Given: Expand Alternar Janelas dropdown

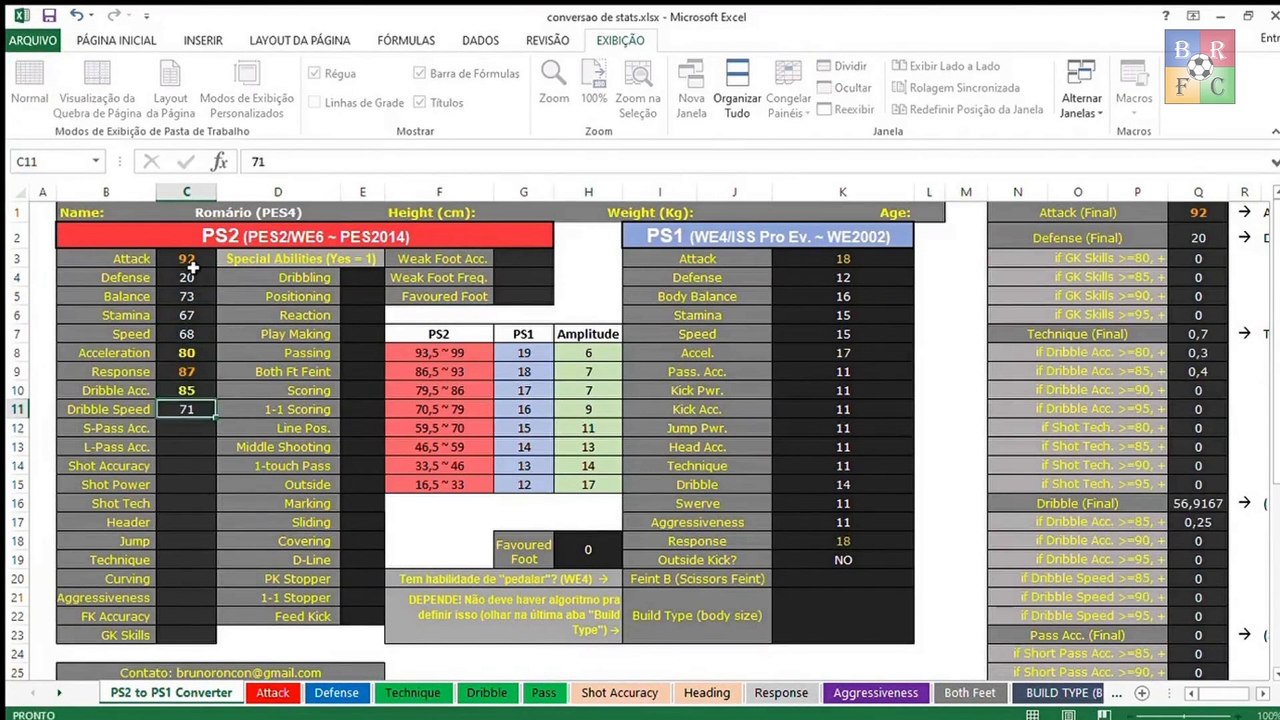Looking at the screenshot, I should 1081,106.
